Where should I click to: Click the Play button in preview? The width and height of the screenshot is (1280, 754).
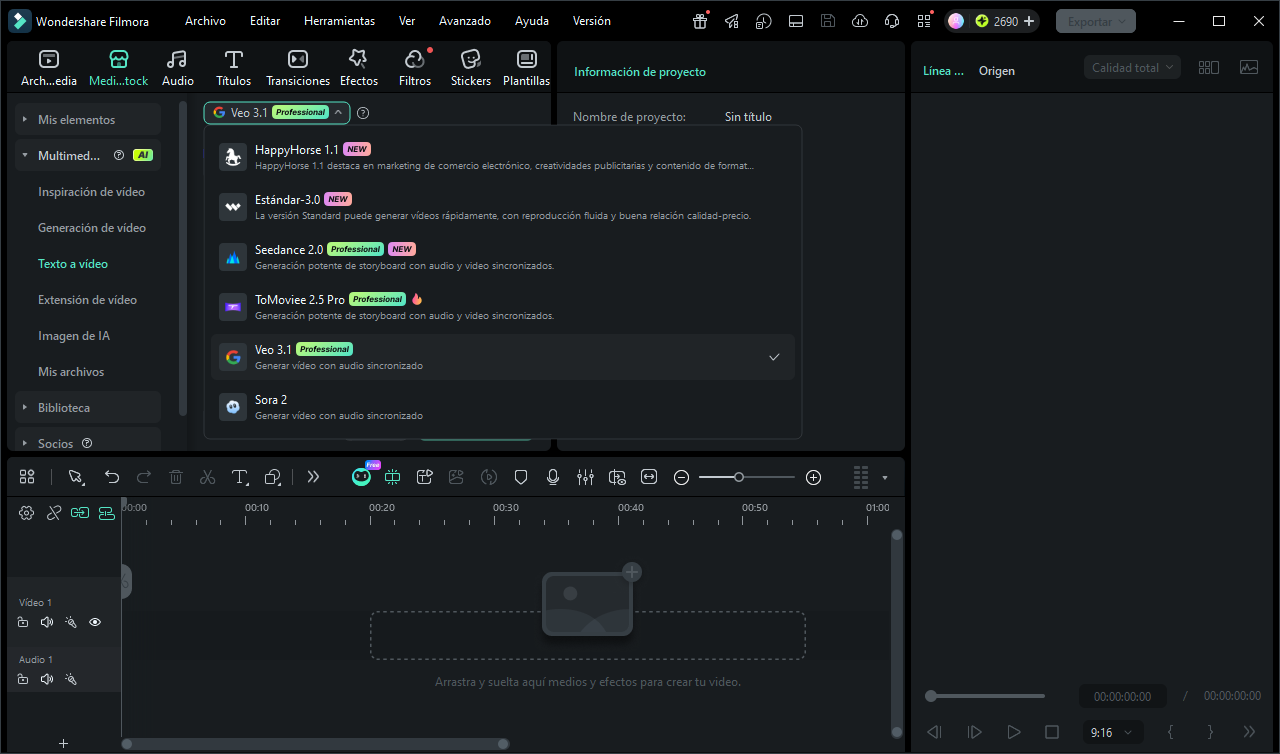pyautogui.click(x=1013, y=732)
